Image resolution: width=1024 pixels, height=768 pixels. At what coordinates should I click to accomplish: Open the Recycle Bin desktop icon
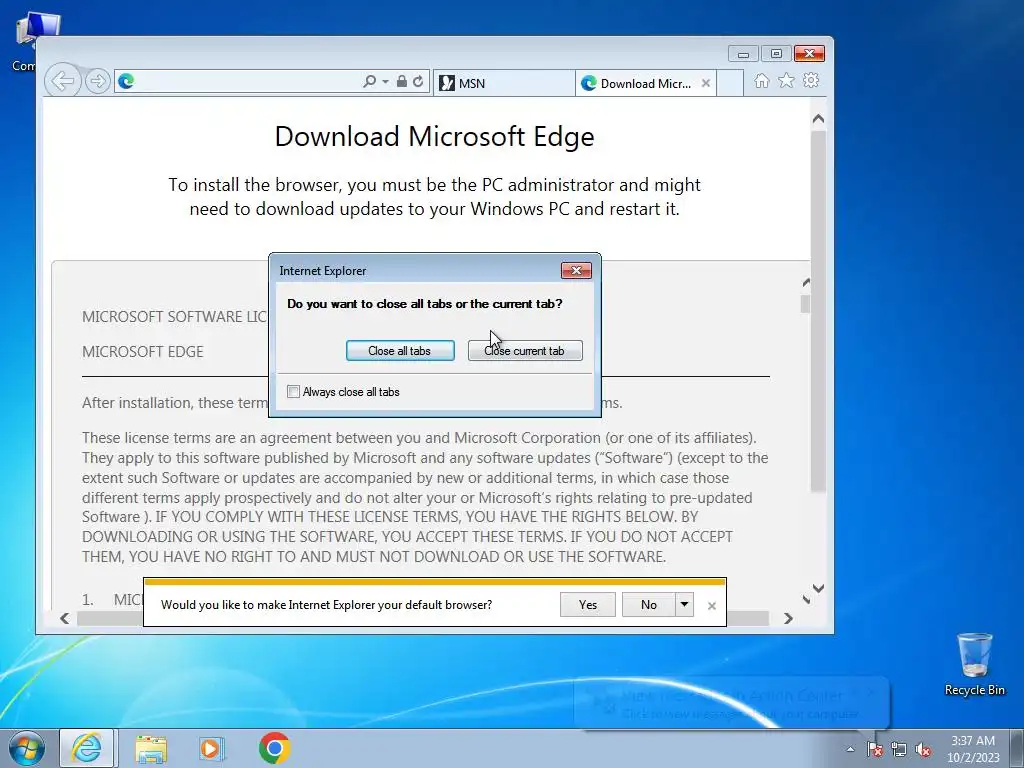coord(974,664)
